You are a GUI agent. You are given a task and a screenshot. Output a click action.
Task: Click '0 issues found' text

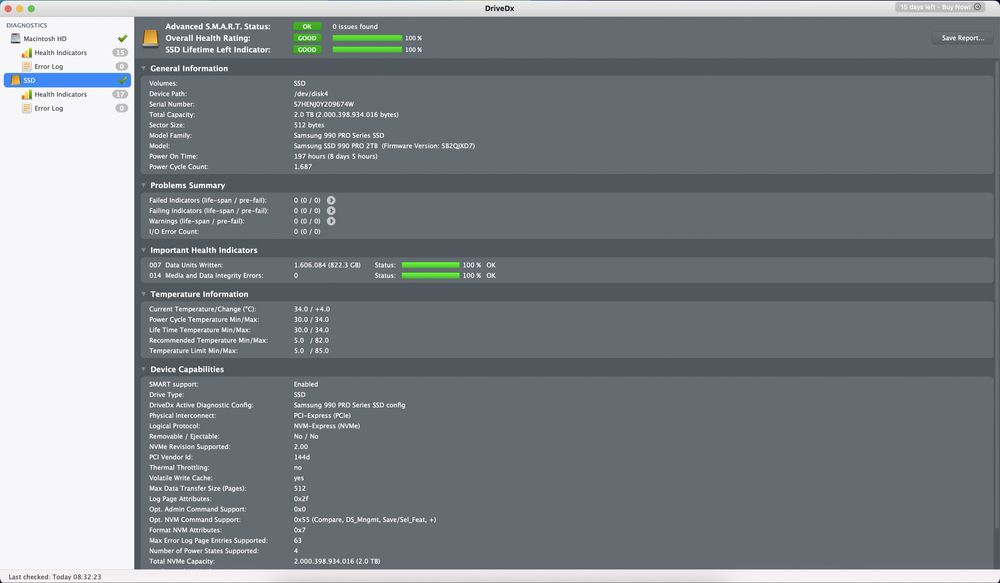[355, 27]
